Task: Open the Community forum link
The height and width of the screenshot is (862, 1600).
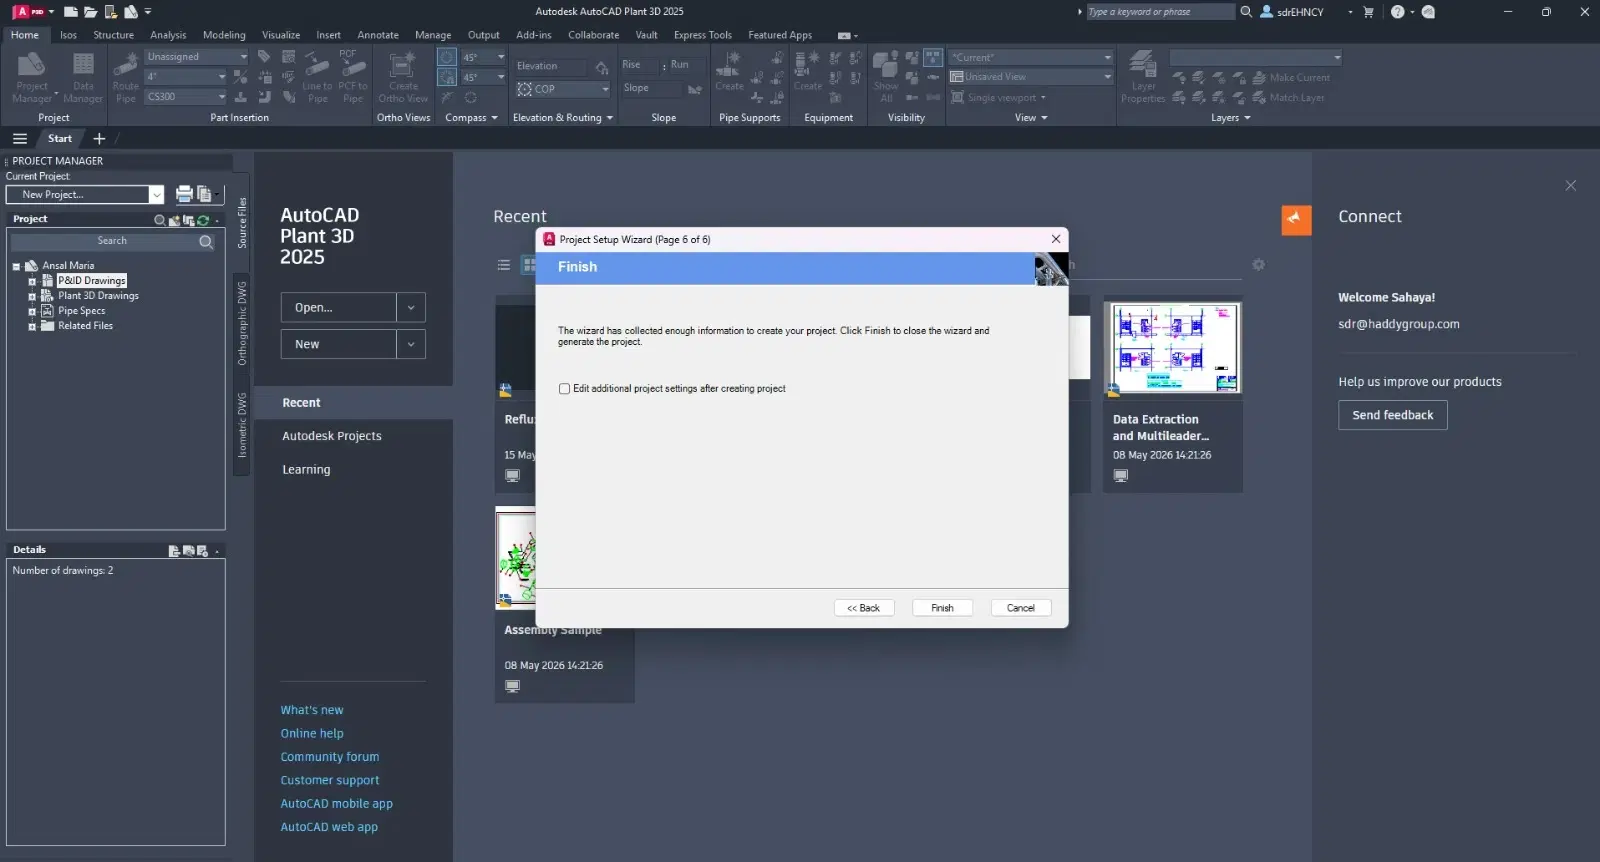Action: tap(330, 757)
